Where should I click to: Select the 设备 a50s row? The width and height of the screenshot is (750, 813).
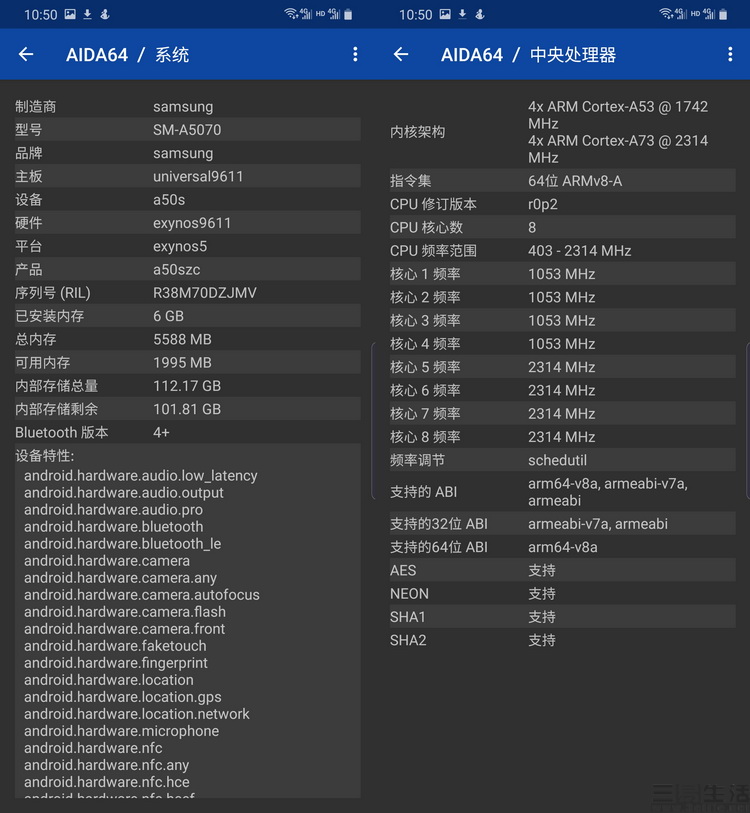[x=187, y=200]
